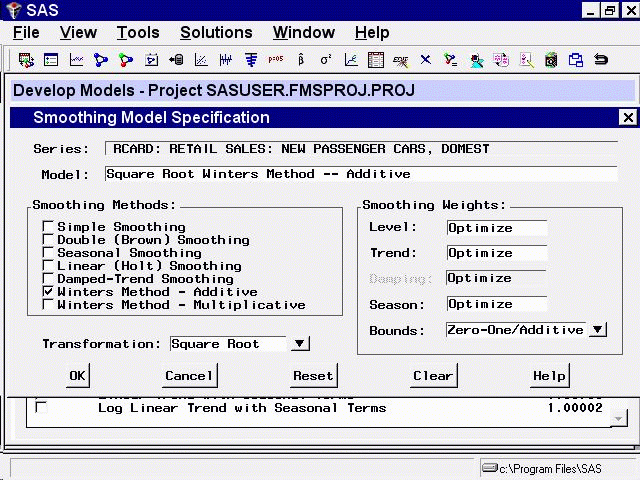
Task: Click the Clear button
Action: 433,376
